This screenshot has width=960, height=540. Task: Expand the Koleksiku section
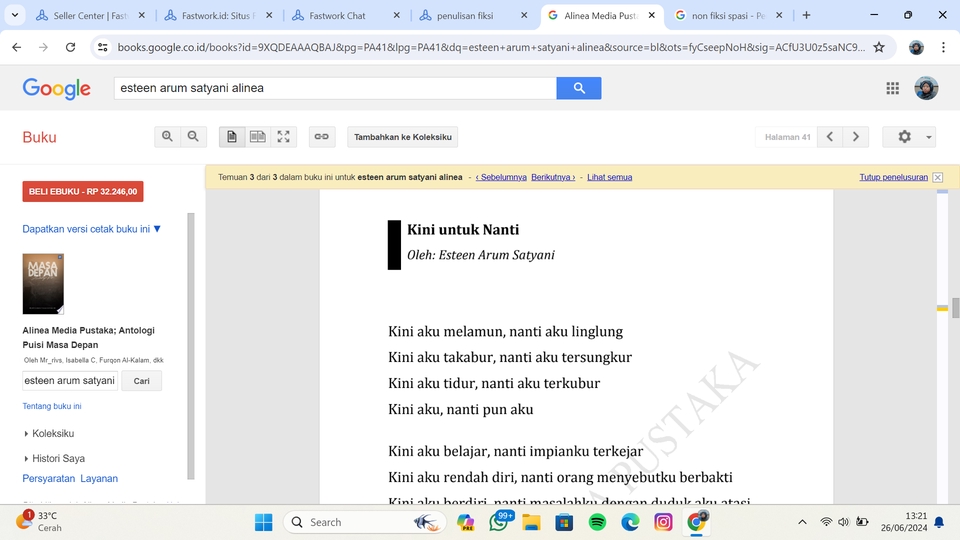[x=49, y=433]
